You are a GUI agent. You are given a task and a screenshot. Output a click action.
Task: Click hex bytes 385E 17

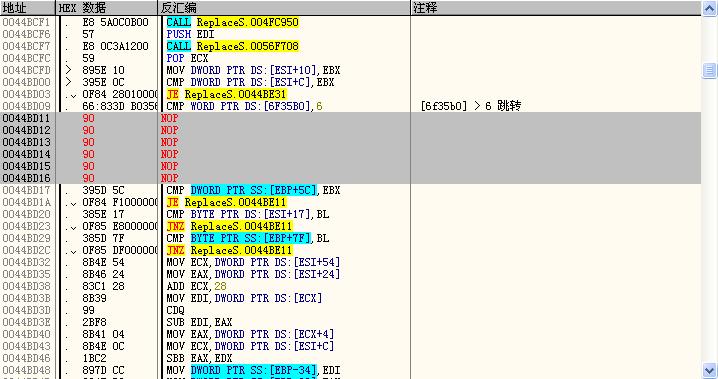click(103, 214)
